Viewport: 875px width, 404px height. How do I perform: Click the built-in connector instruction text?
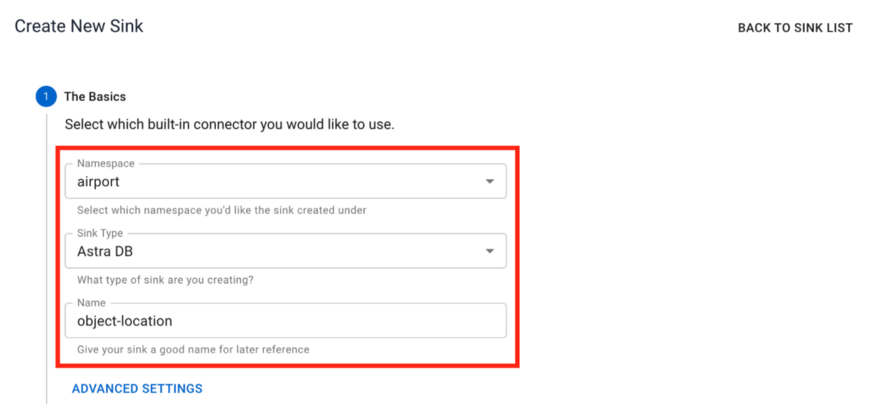click(229, 125)
